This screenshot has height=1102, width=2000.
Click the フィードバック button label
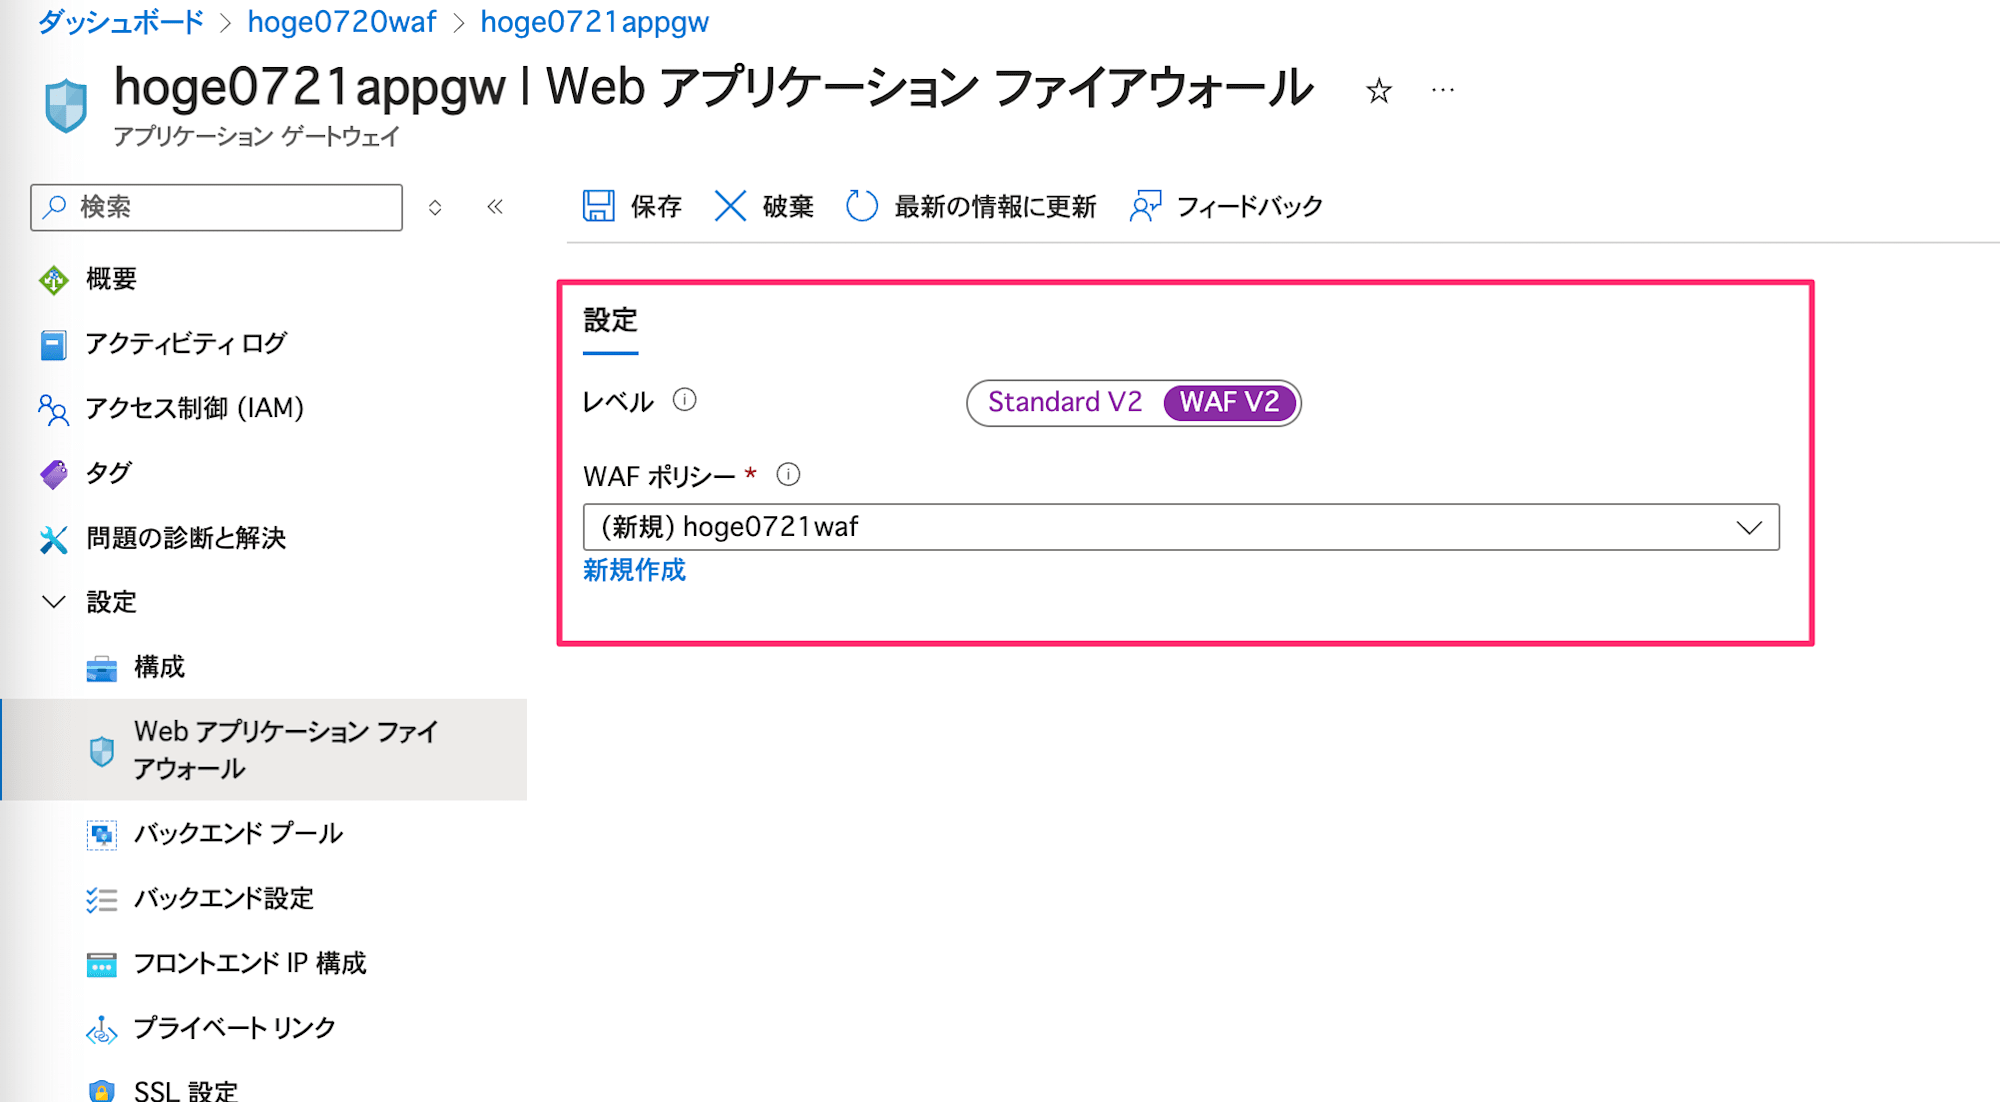[x=1249, y=206]
